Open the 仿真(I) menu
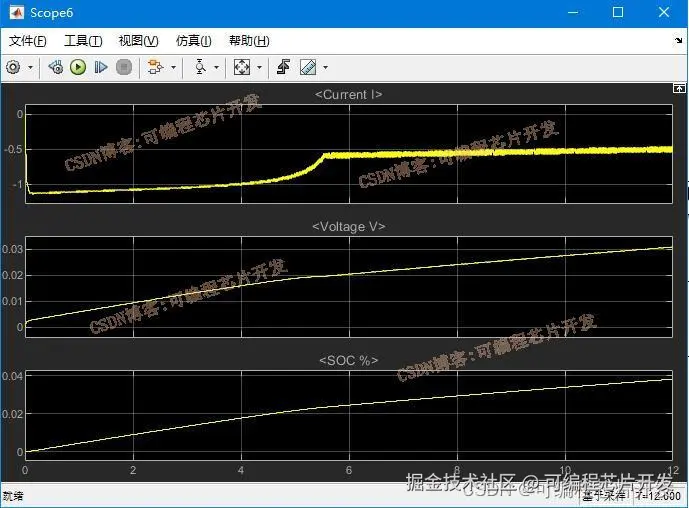 point(193,41)
